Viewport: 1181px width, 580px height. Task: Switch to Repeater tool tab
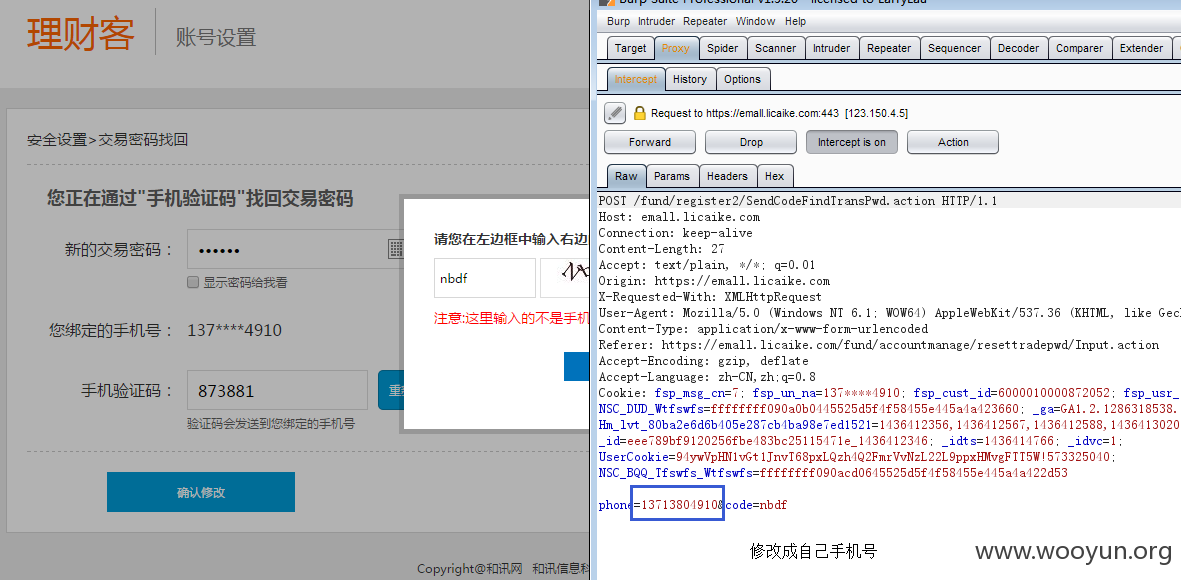click(x=889, y=48)
